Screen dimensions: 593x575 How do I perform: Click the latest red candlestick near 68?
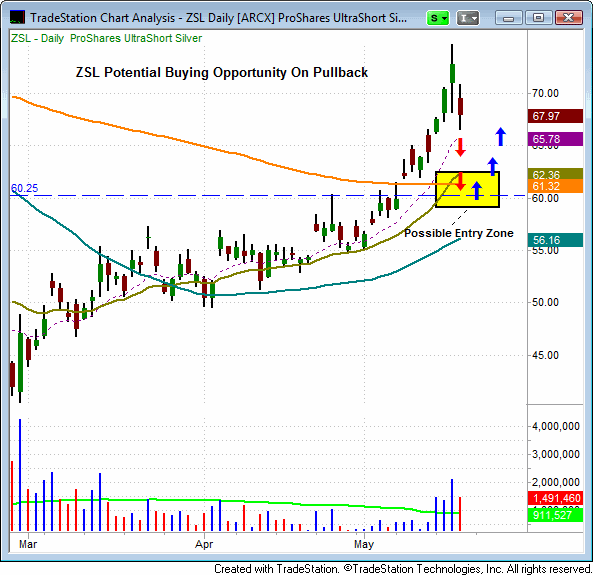tap(460, 106)
